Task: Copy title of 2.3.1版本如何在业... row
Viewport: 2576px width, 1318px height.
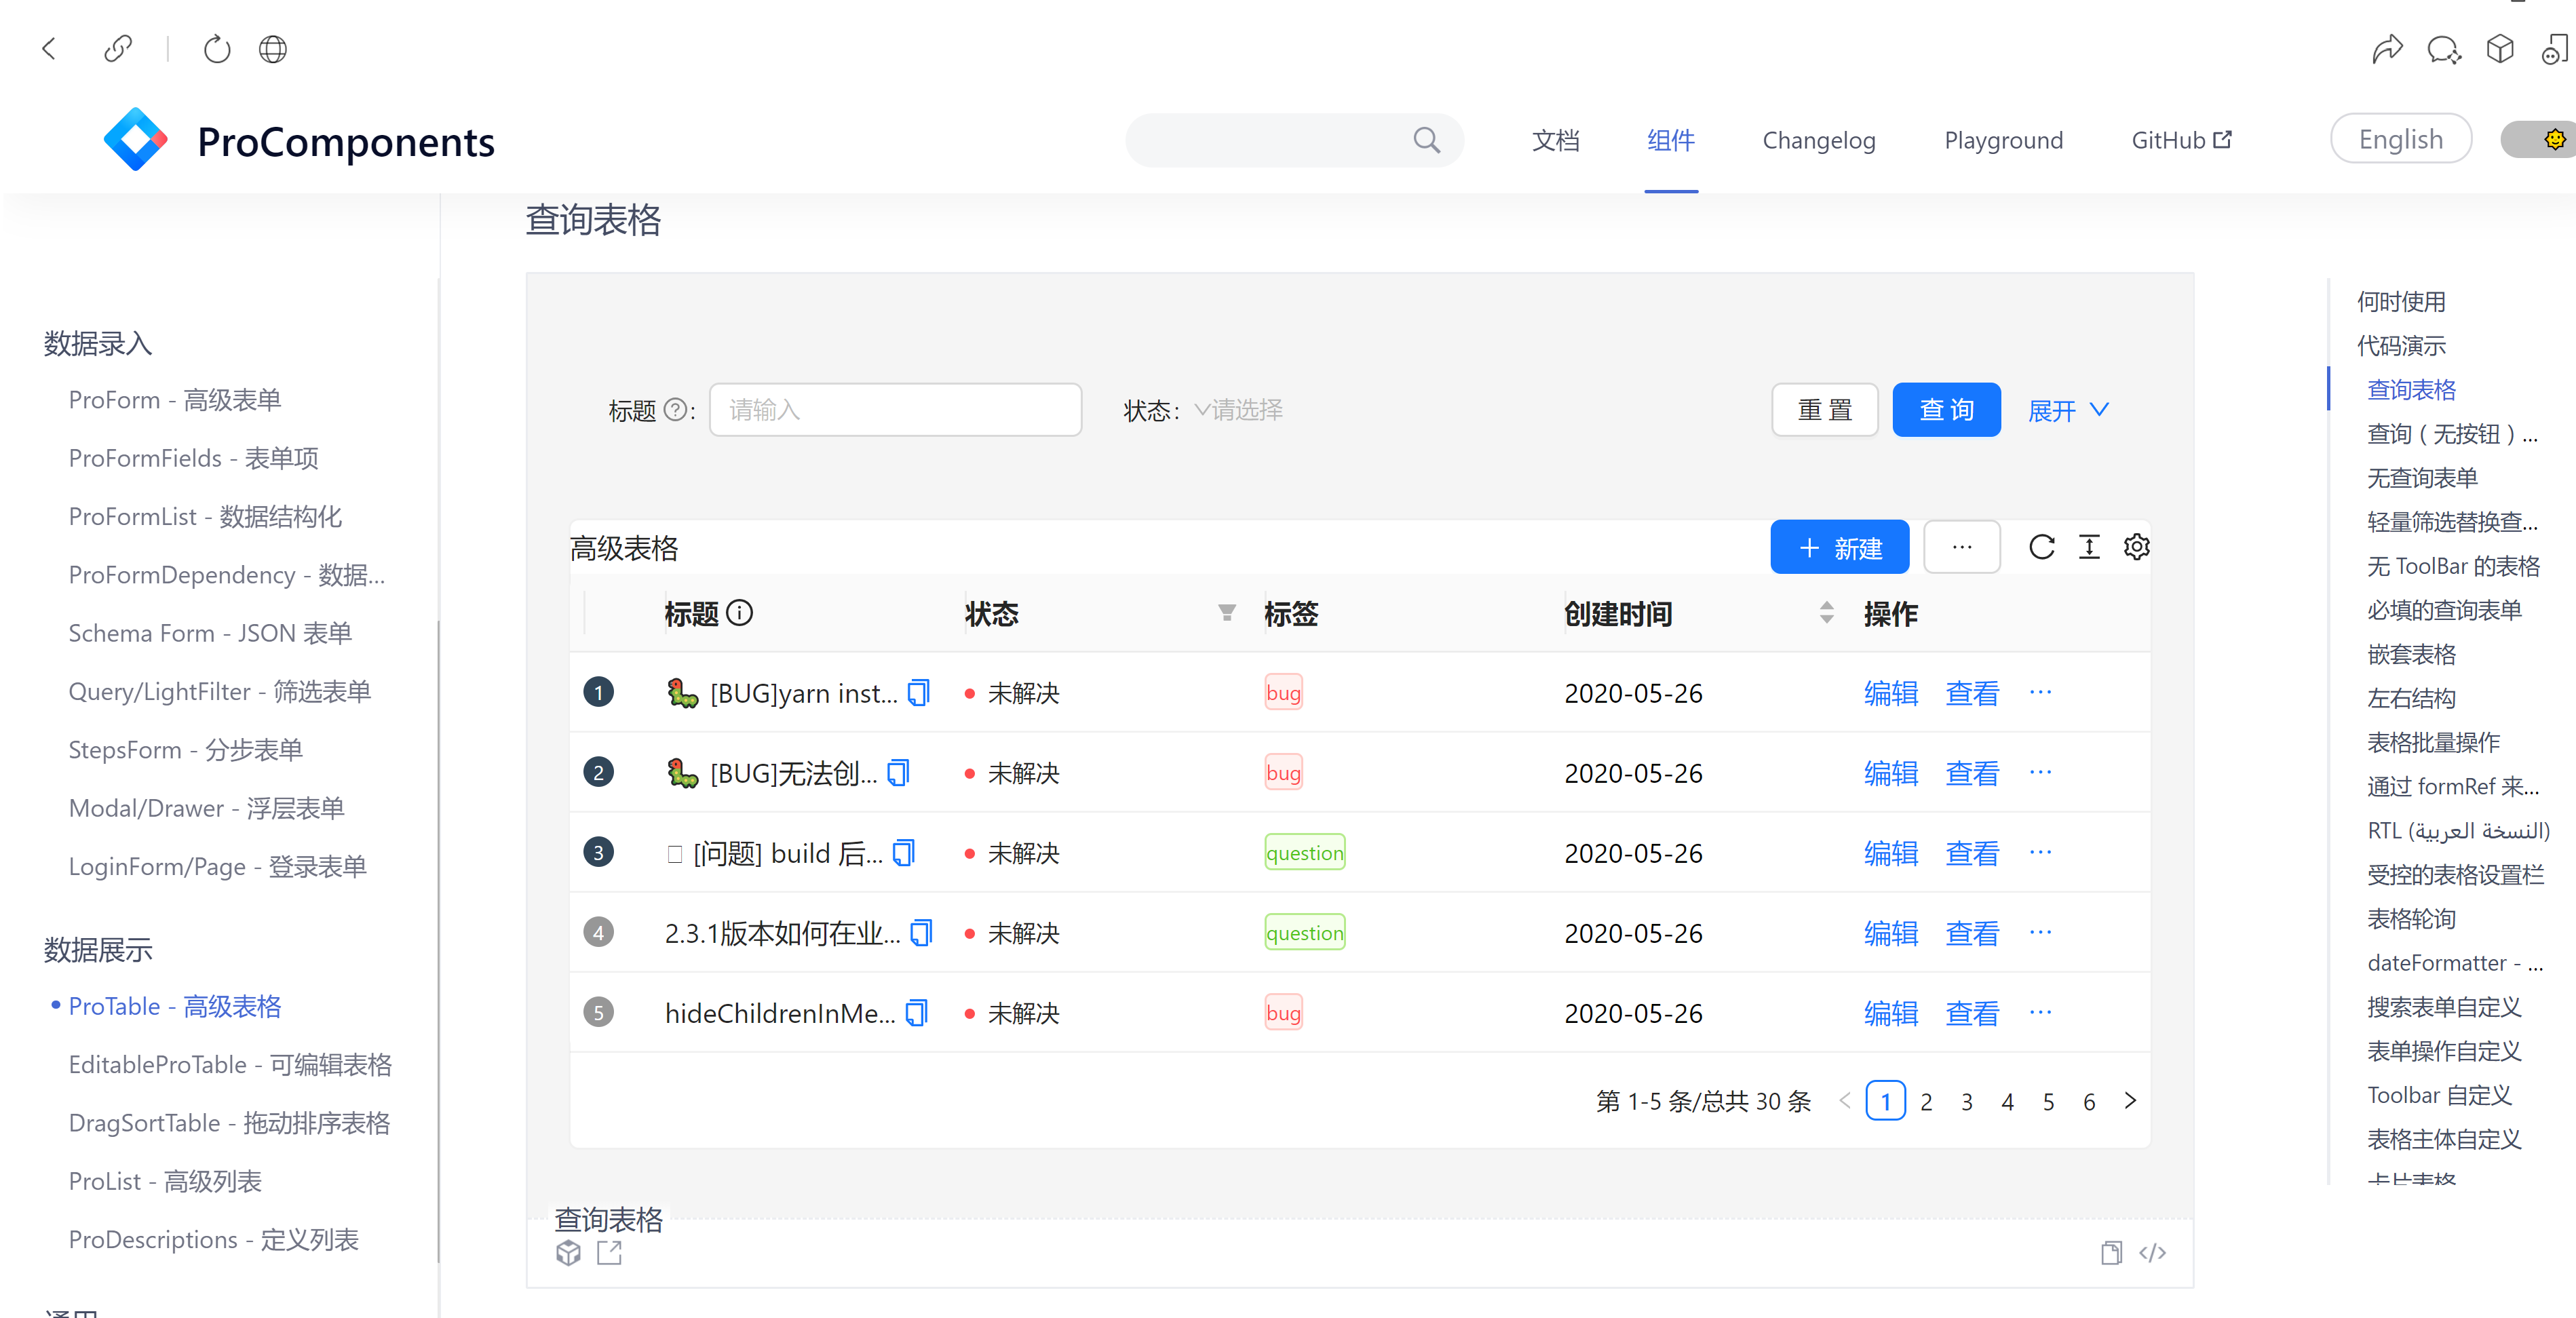Action: click(921, 932)
